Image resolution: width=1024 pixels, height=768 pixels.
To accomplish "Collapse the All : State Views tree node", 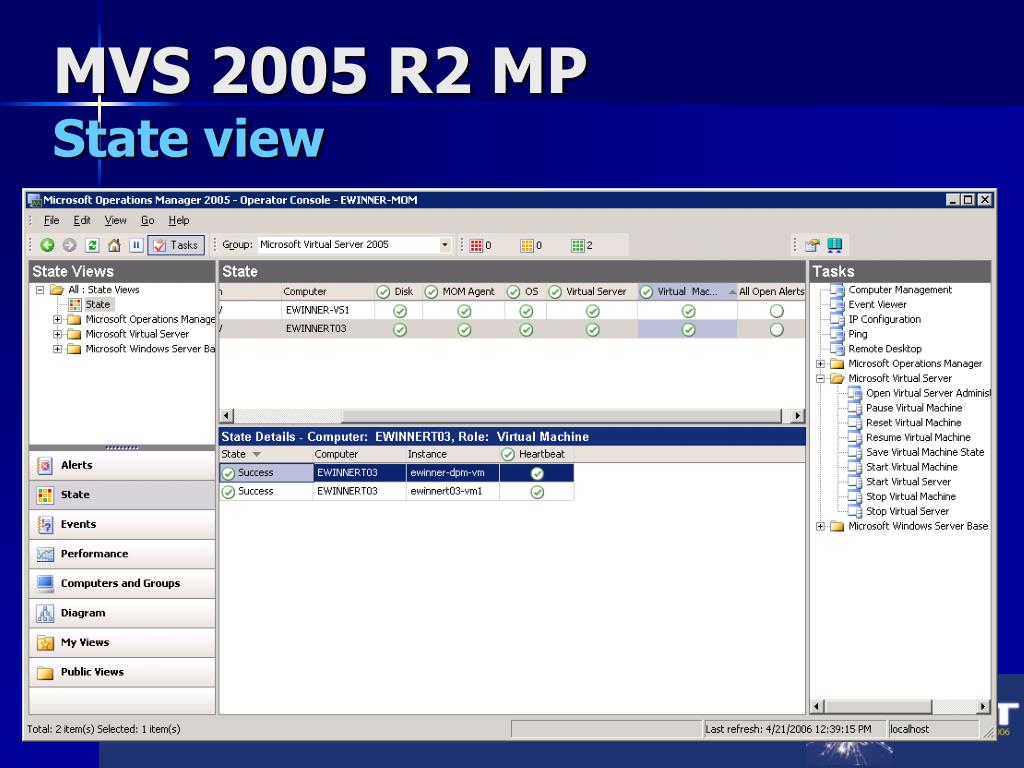I will click(40, 289).
